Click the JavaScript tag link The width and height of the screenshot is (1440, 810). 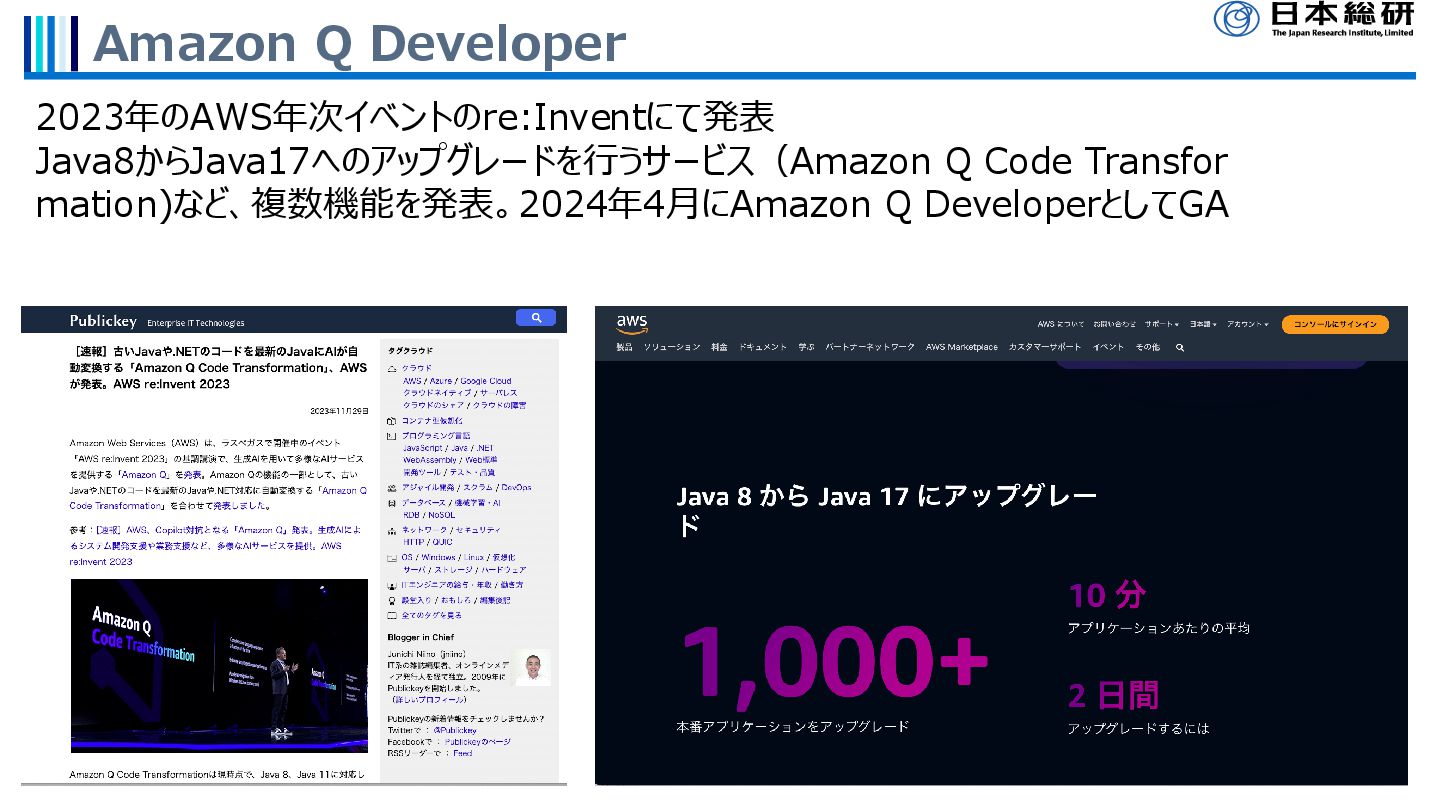click(423, 448)
